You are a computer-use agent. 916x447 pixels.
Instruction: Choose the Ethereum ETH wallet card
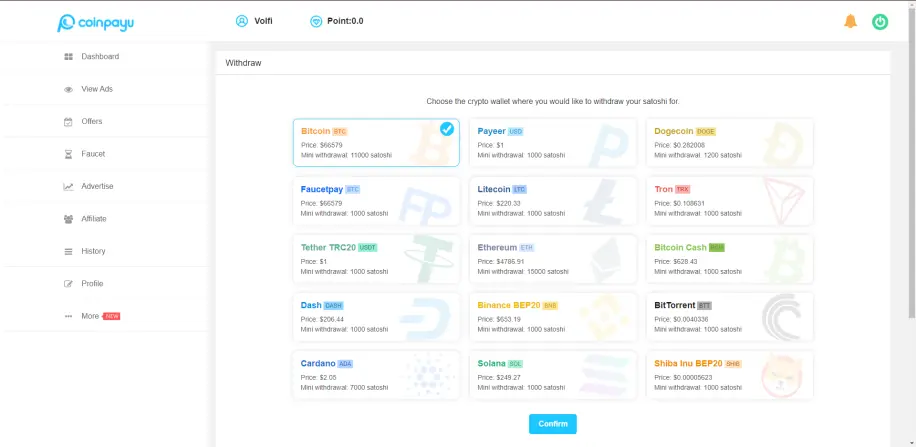553,259
